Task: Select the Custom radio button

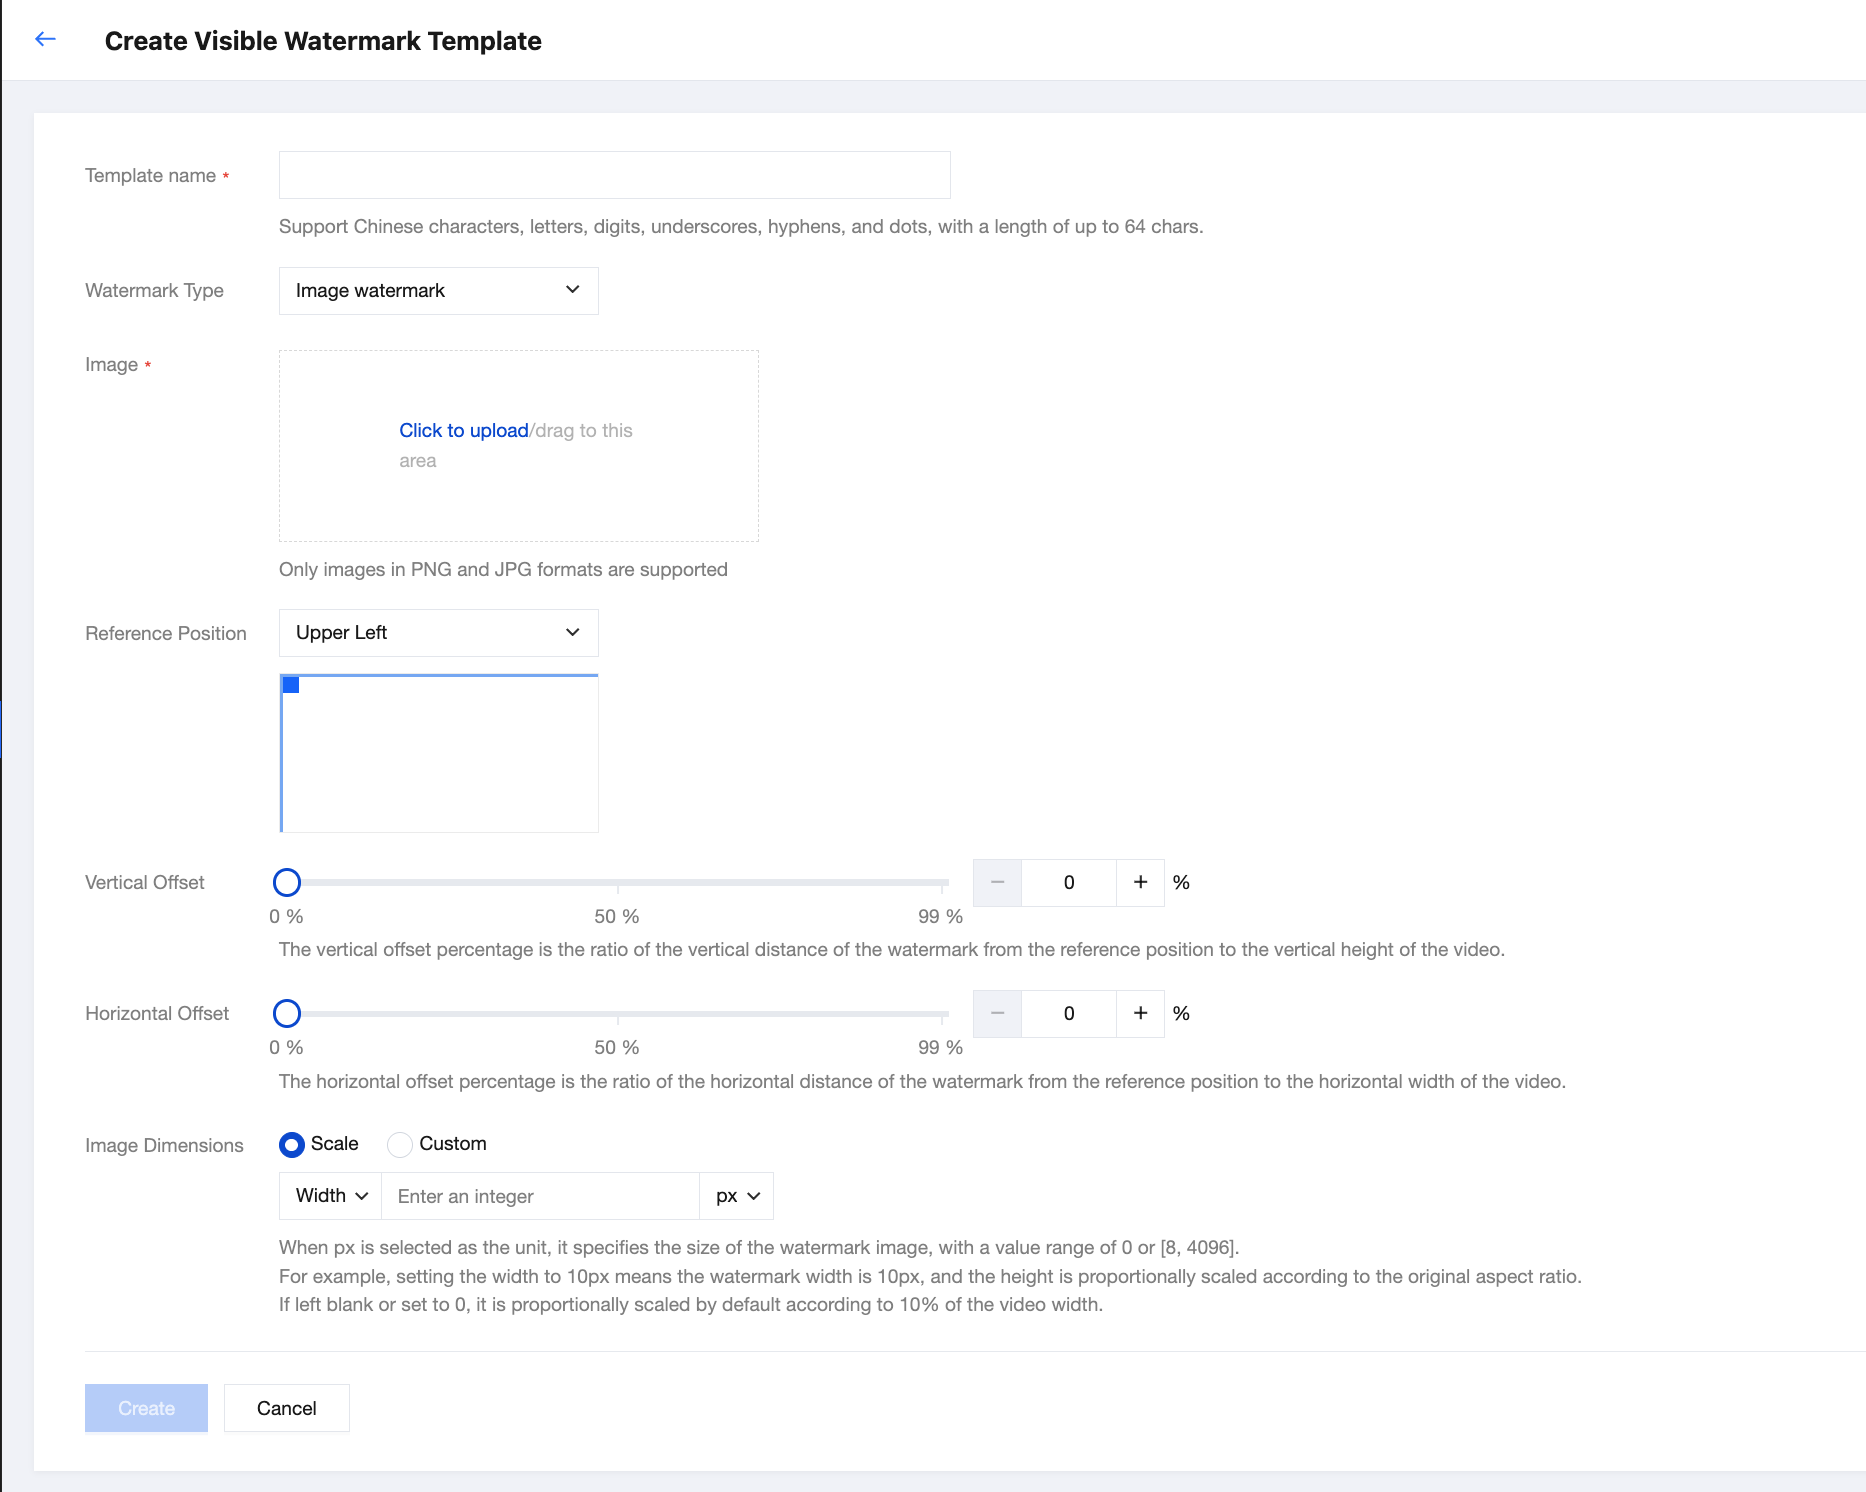Action: [x=400, y=1144]
